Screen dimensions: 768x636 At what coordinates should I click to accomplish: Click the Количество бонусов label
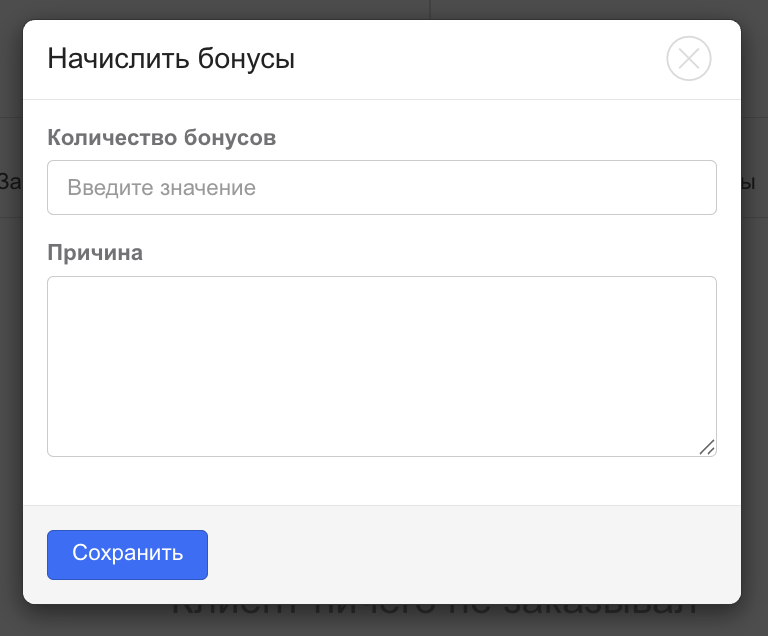pyautogui.click(x=161, y=137)
